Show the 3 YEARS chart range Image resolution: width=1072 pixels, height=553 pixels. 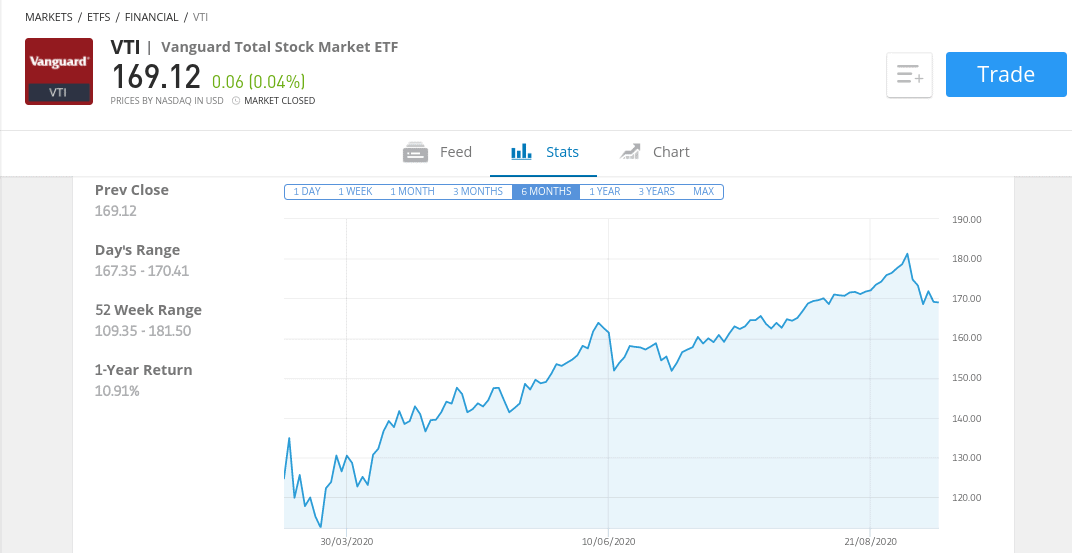tap(656, 191)
